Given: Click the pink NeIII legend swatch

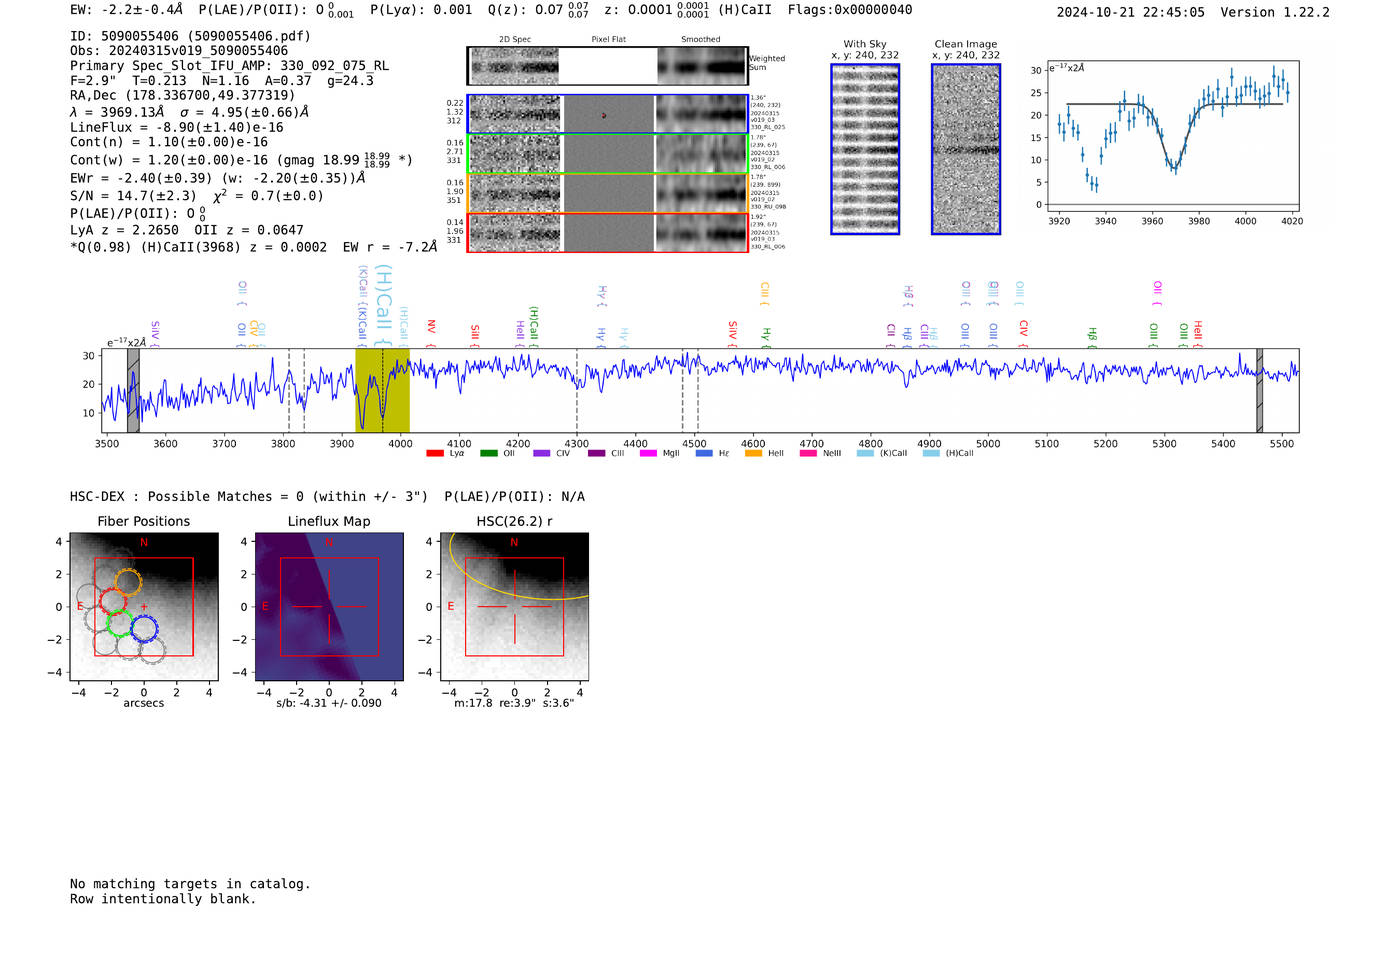Looking at the screenshot, I should [808, 453].
